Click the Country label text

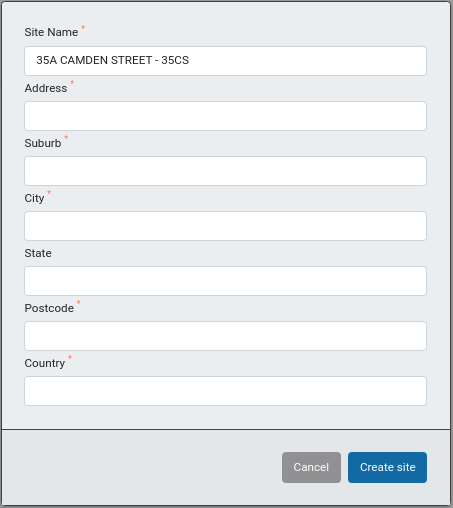pos(45,363)
